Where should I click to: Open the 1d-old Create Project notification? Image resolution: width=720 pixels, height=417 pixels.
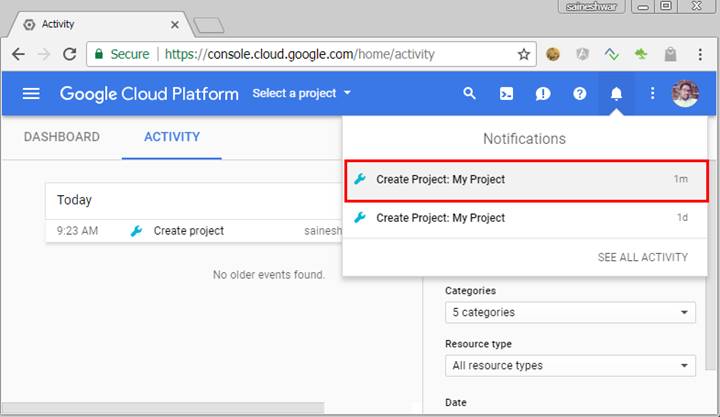[x=525, y=218]
